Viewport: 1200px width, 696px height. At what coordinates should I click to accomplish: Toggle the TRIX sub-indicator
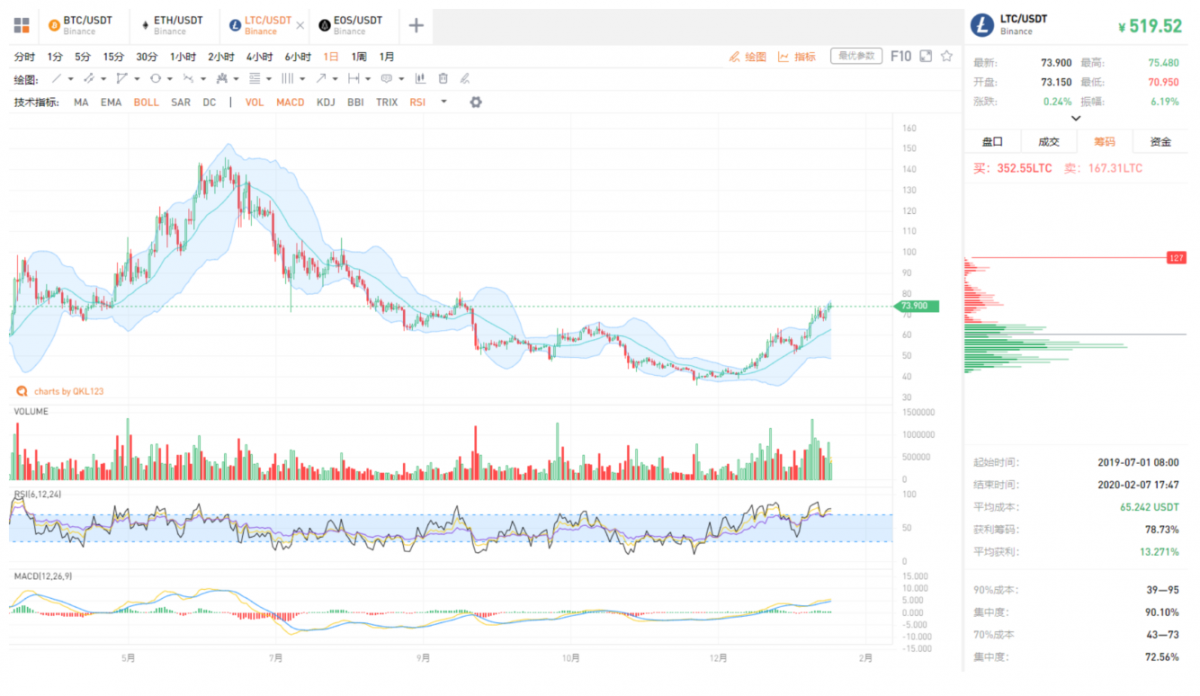tap(386, 102)
